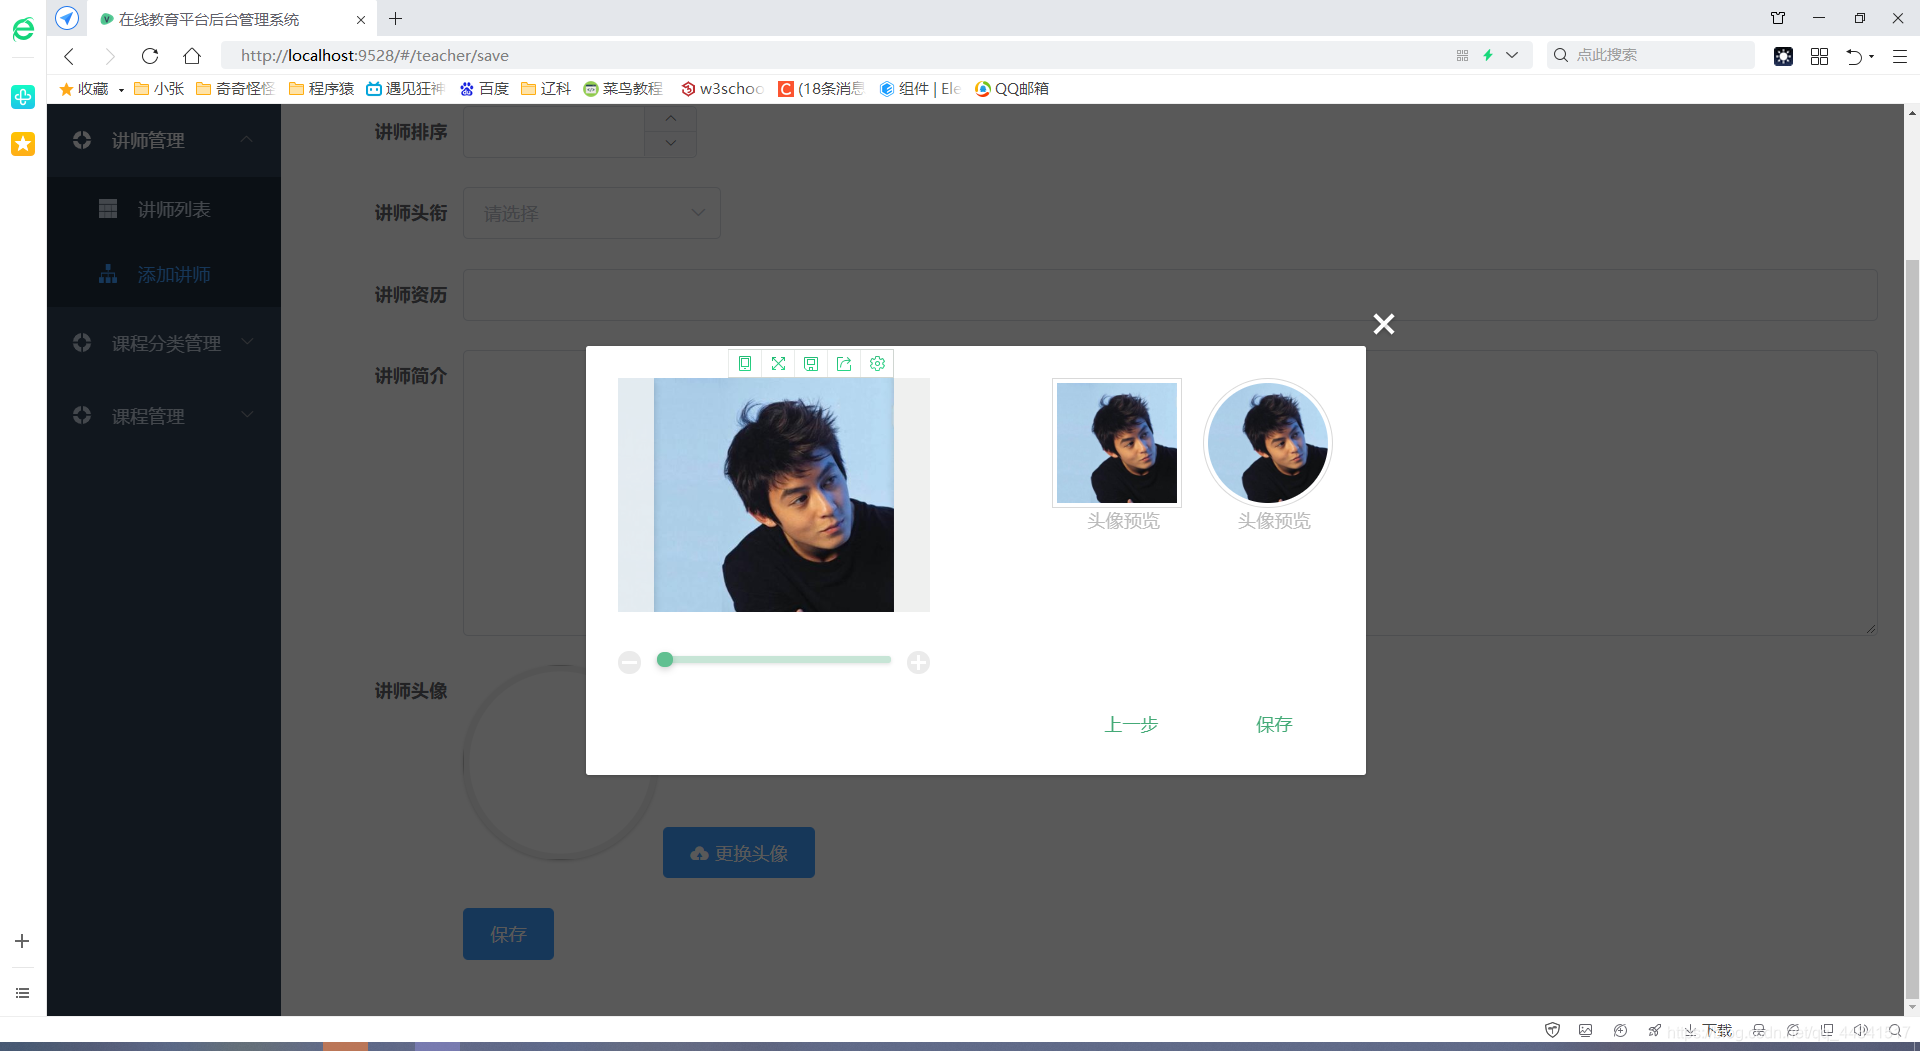The width and height of the screenshot is (1920, 1051).
Task: Click the rocket accelerator icon in status bar
Action: coord(1655,1030)
